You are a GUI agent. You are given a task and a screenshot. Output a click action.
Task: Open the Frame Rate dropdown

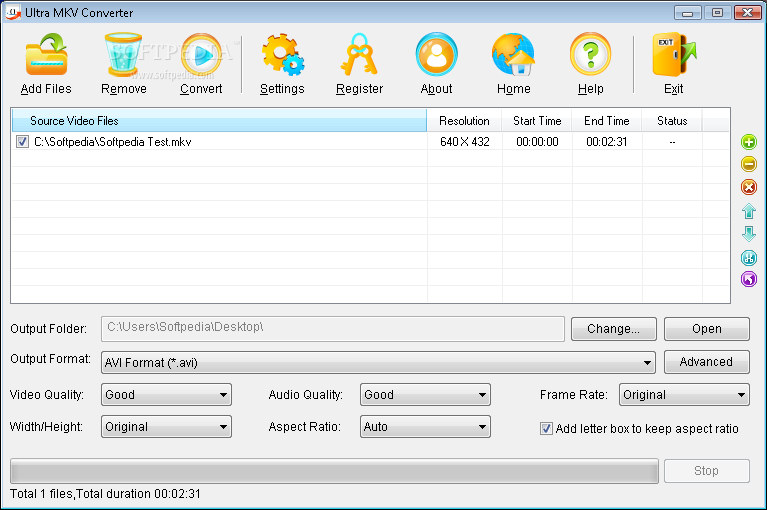[684, 395]
